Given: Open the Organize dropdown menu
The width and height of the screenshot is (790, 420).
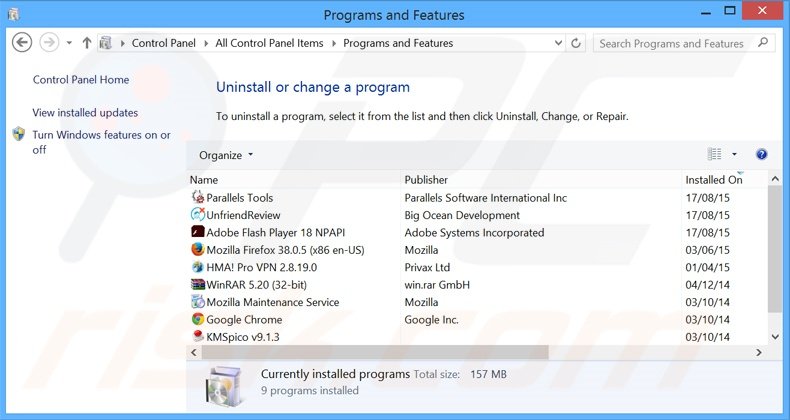Looking at the screenshot, I should [x=226, y=155].
